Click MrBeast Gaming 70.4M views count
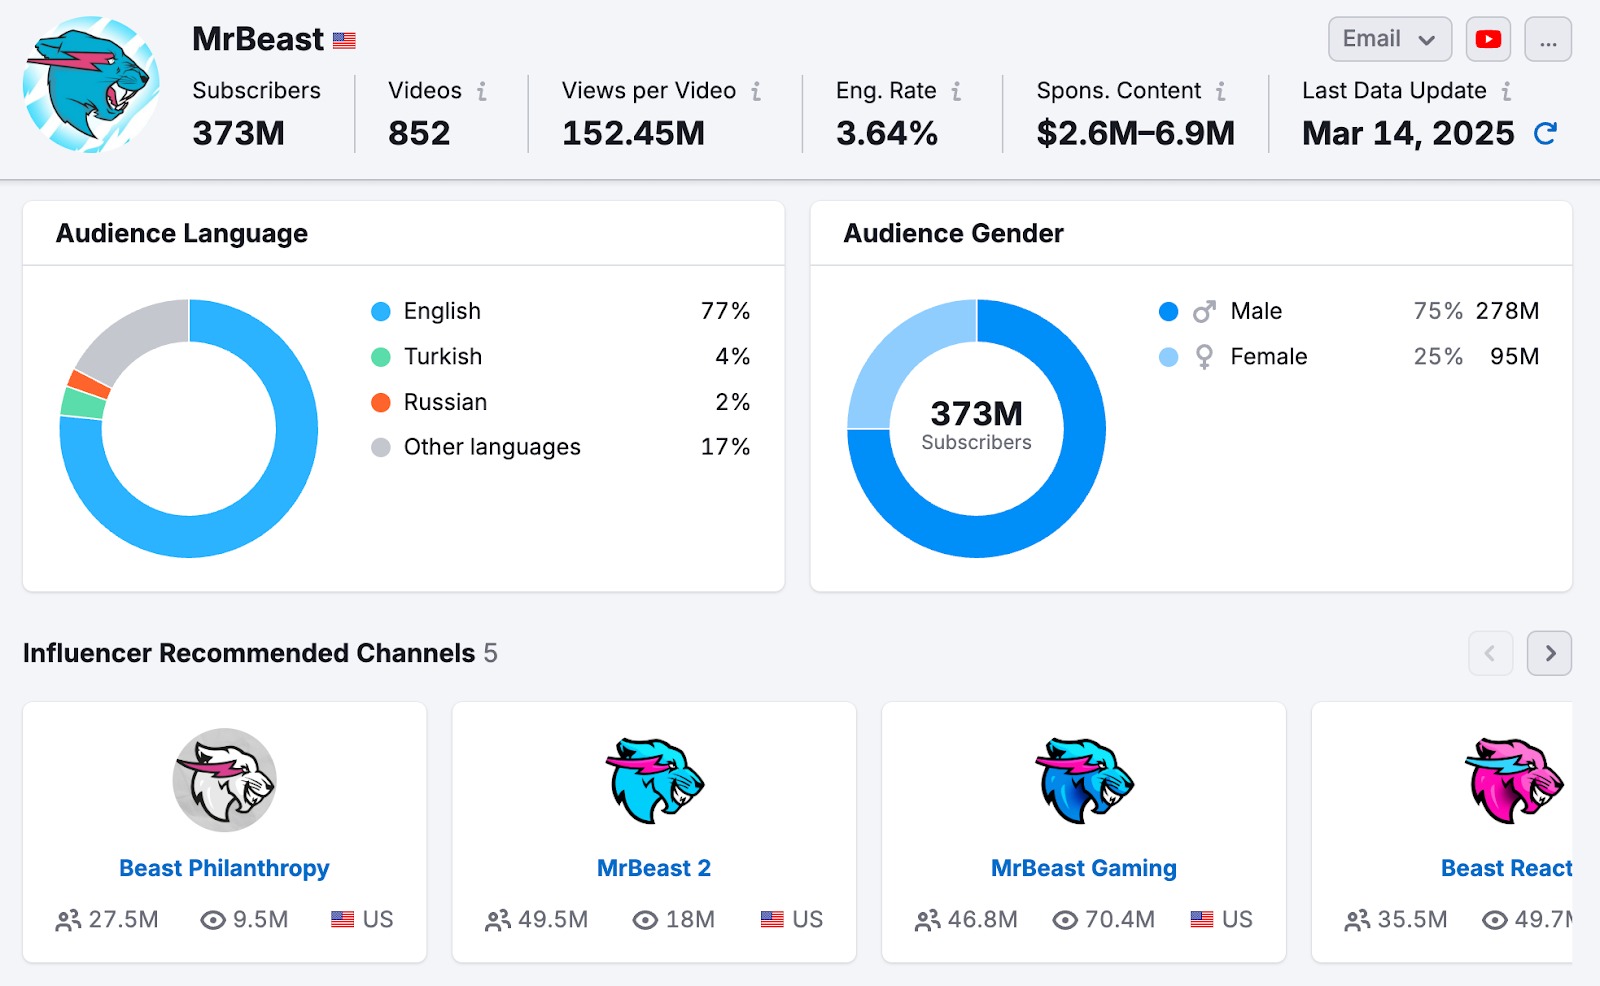1600x986 pixels. [x=1120, y=920]
